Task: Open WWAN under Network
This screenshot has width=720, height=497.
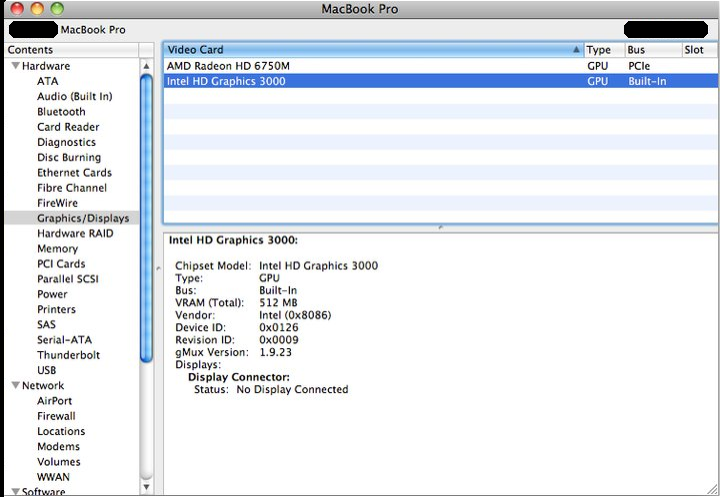Action: pyautogui.click(x=53, y=477)
